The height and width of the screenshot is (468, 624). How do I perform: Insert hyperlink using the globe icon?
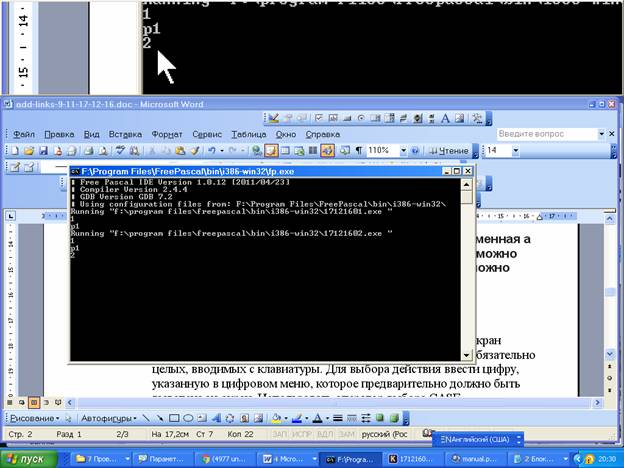pos(257,151)
